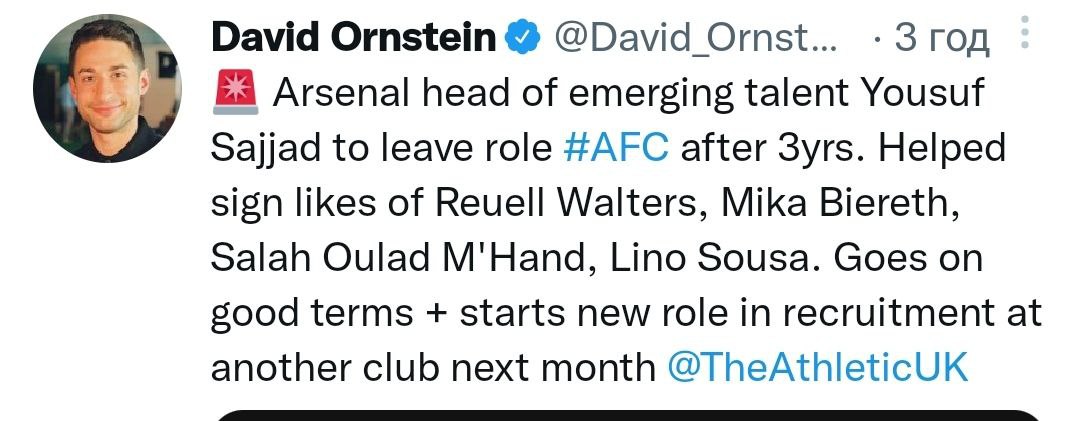Click "another club next month" text
Screen dimensions: 1080x421
click(x=431, y=367)
